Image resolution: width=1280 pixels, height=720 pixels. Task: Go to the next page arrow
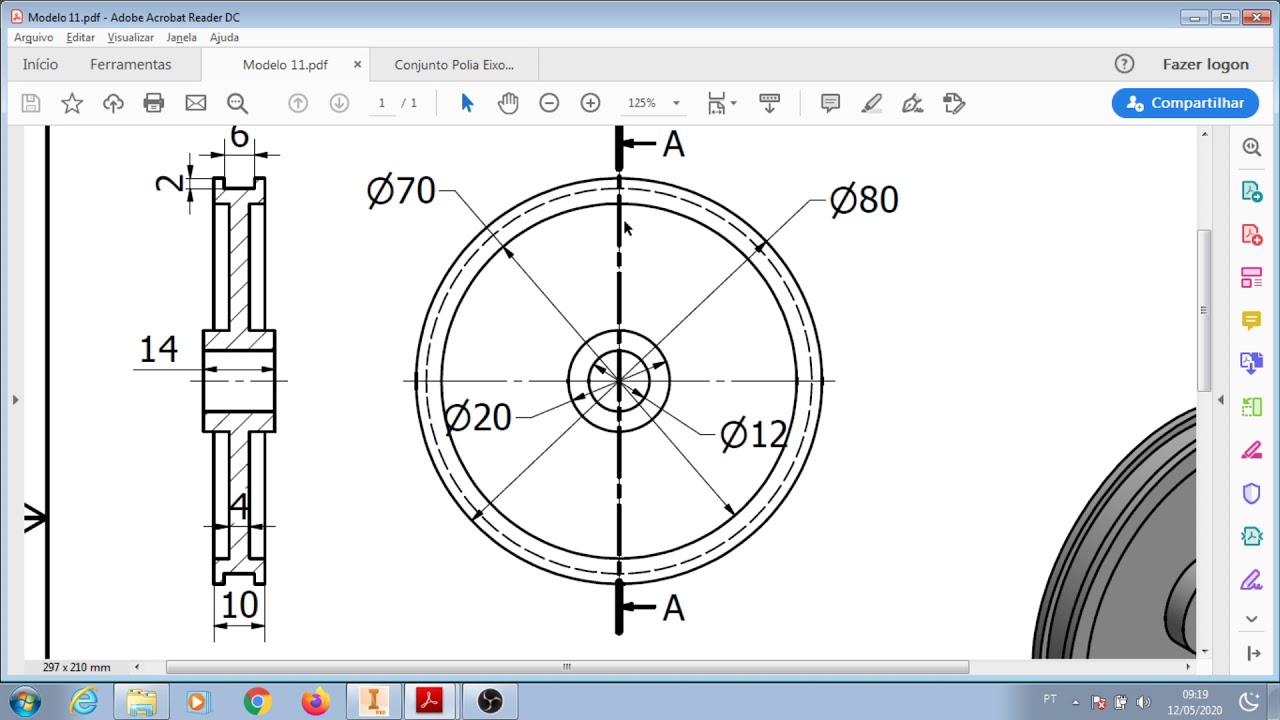pyautogui.click(x=339, y=103)
